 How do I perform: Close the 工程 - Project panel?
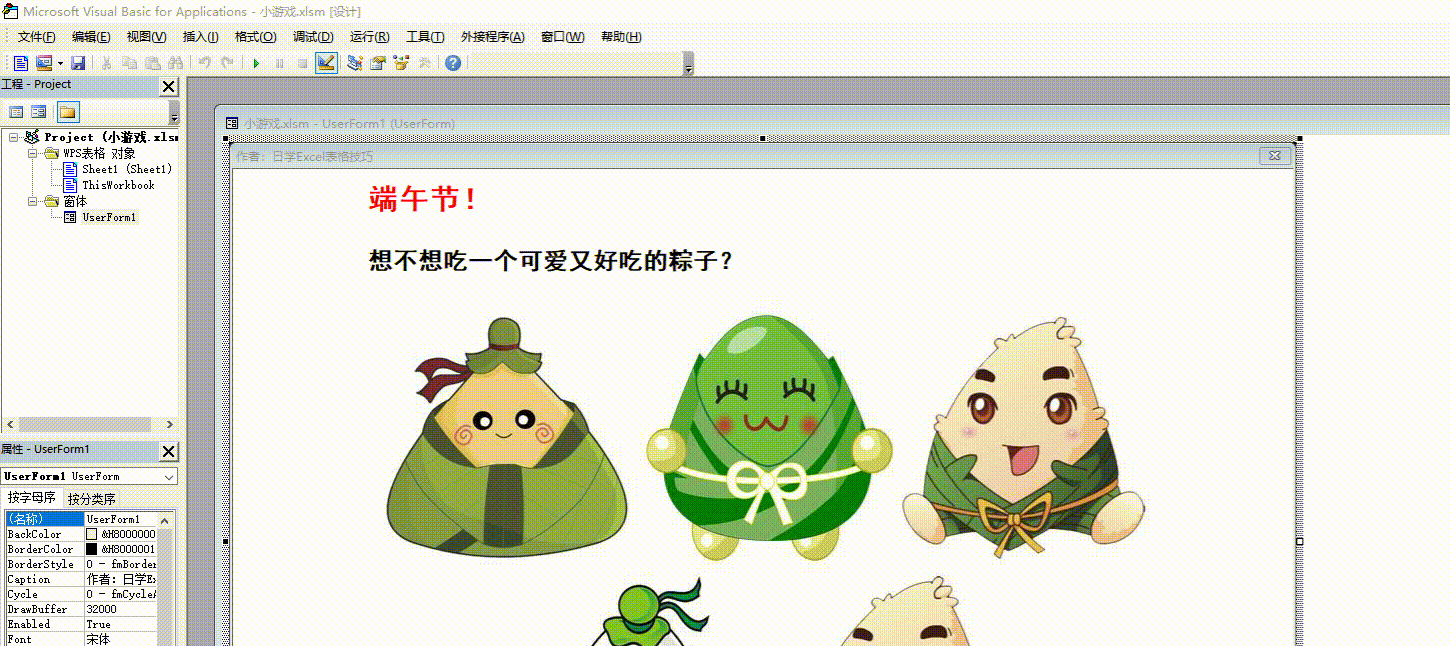pyautogui.click(x=168, y=87)
